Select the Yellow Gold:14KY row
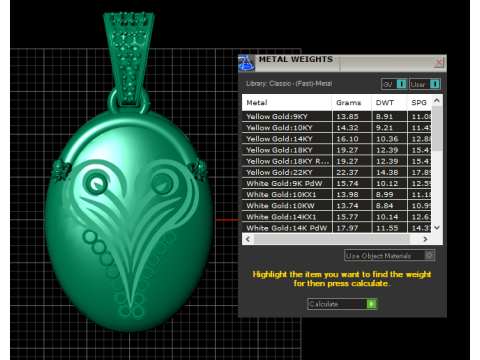The height and width of the screenshot is (360, 480). 337,139
